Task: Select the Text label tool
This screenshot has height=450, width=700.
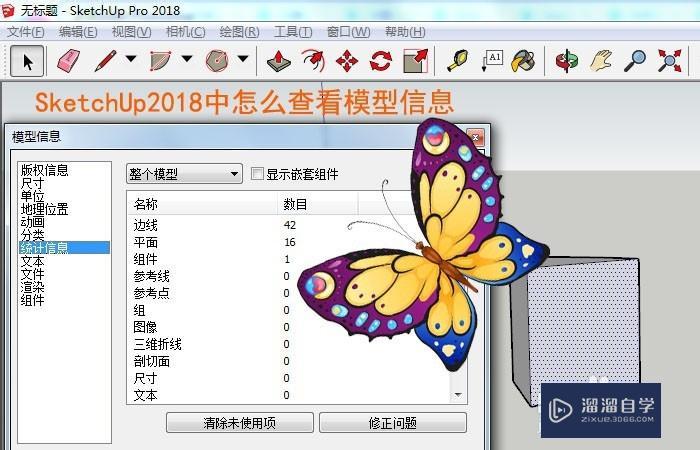Action: click(492, 61)
